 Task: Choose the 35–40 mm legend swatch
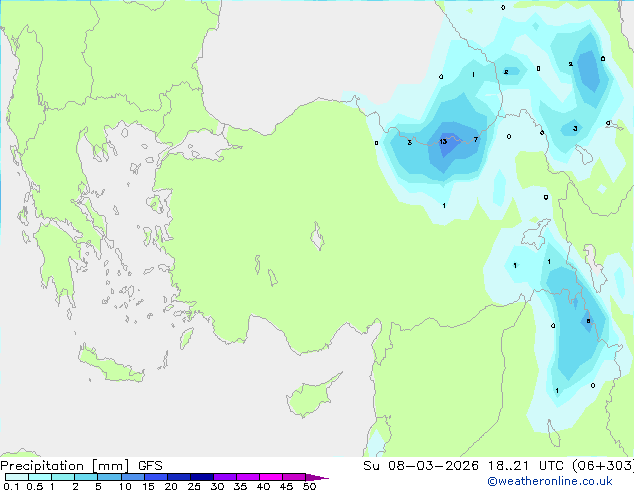point(248,477)
